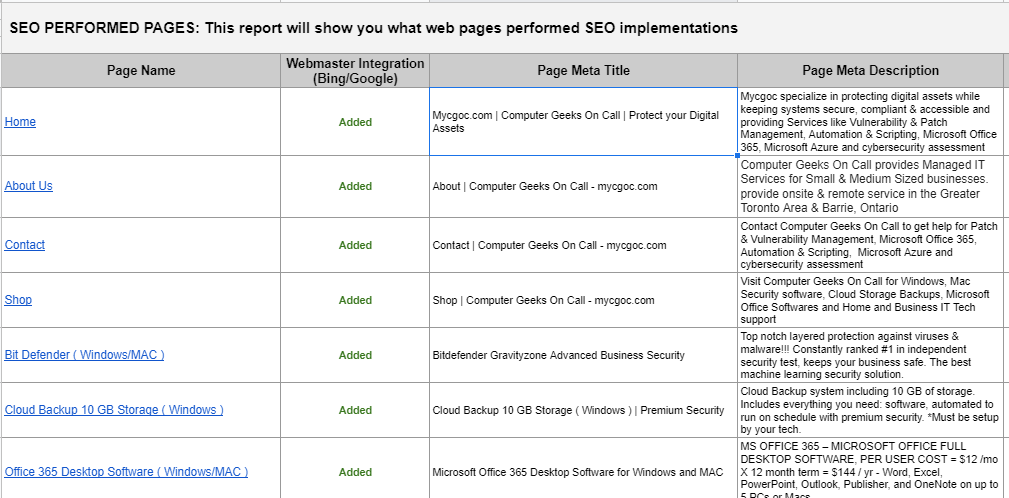
Task: Select the Added status in Contact row
Action: pyautogui.click(x=355, y=245)
